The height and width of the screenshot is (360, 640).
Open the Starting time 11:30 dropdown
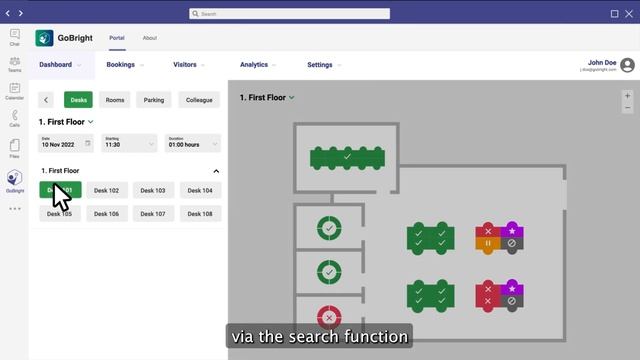pos(129,143)
